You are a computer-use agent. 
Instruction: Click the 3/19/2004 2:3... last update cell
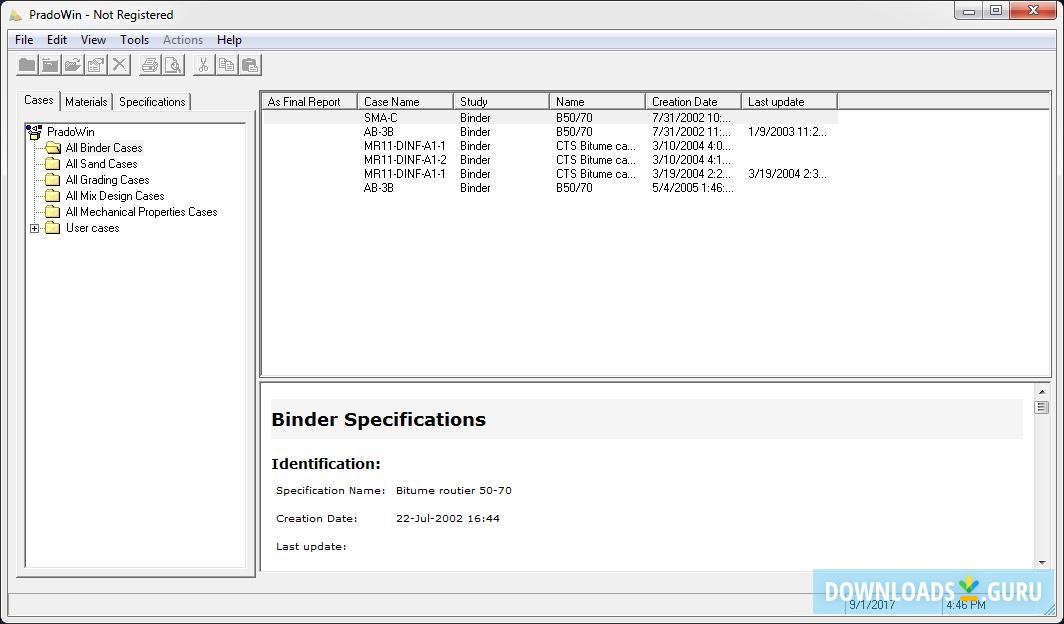[x=787, y=174]
